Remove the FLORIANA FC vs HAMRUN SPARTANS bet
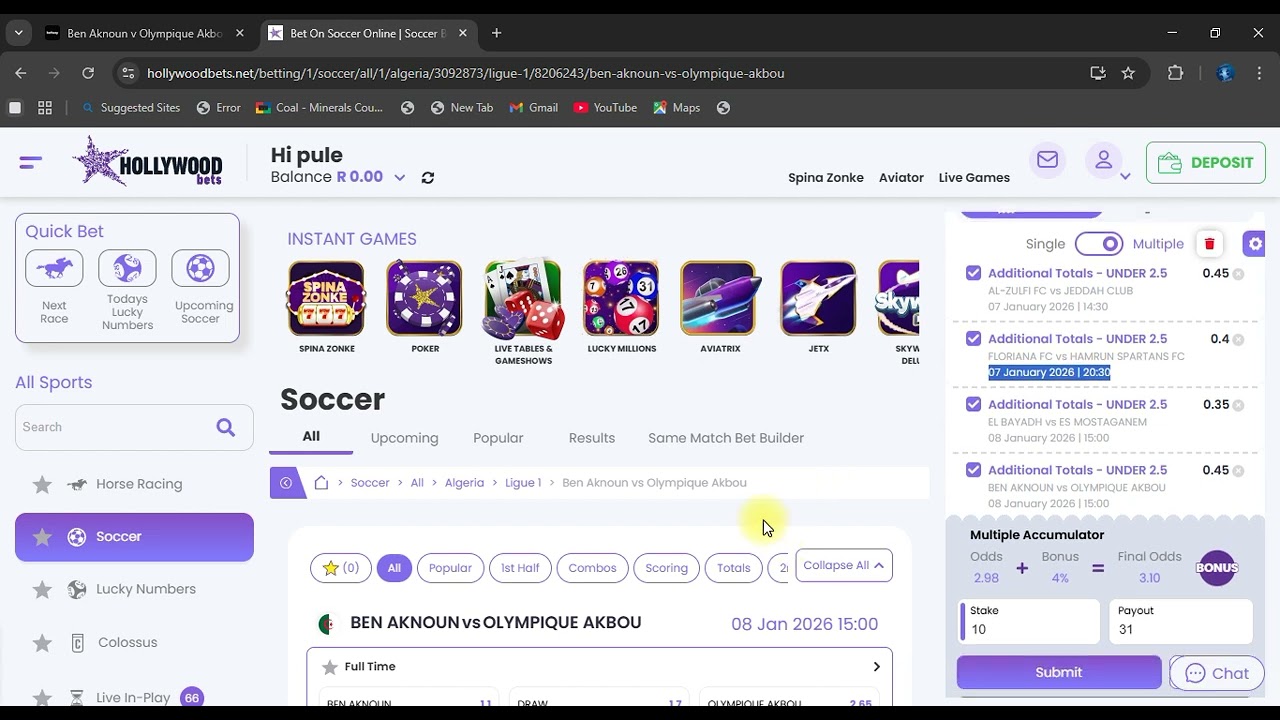Image resolution: width=1280 pixels, height=720 pixels. pyautogui.click(x=1238, y=340)
